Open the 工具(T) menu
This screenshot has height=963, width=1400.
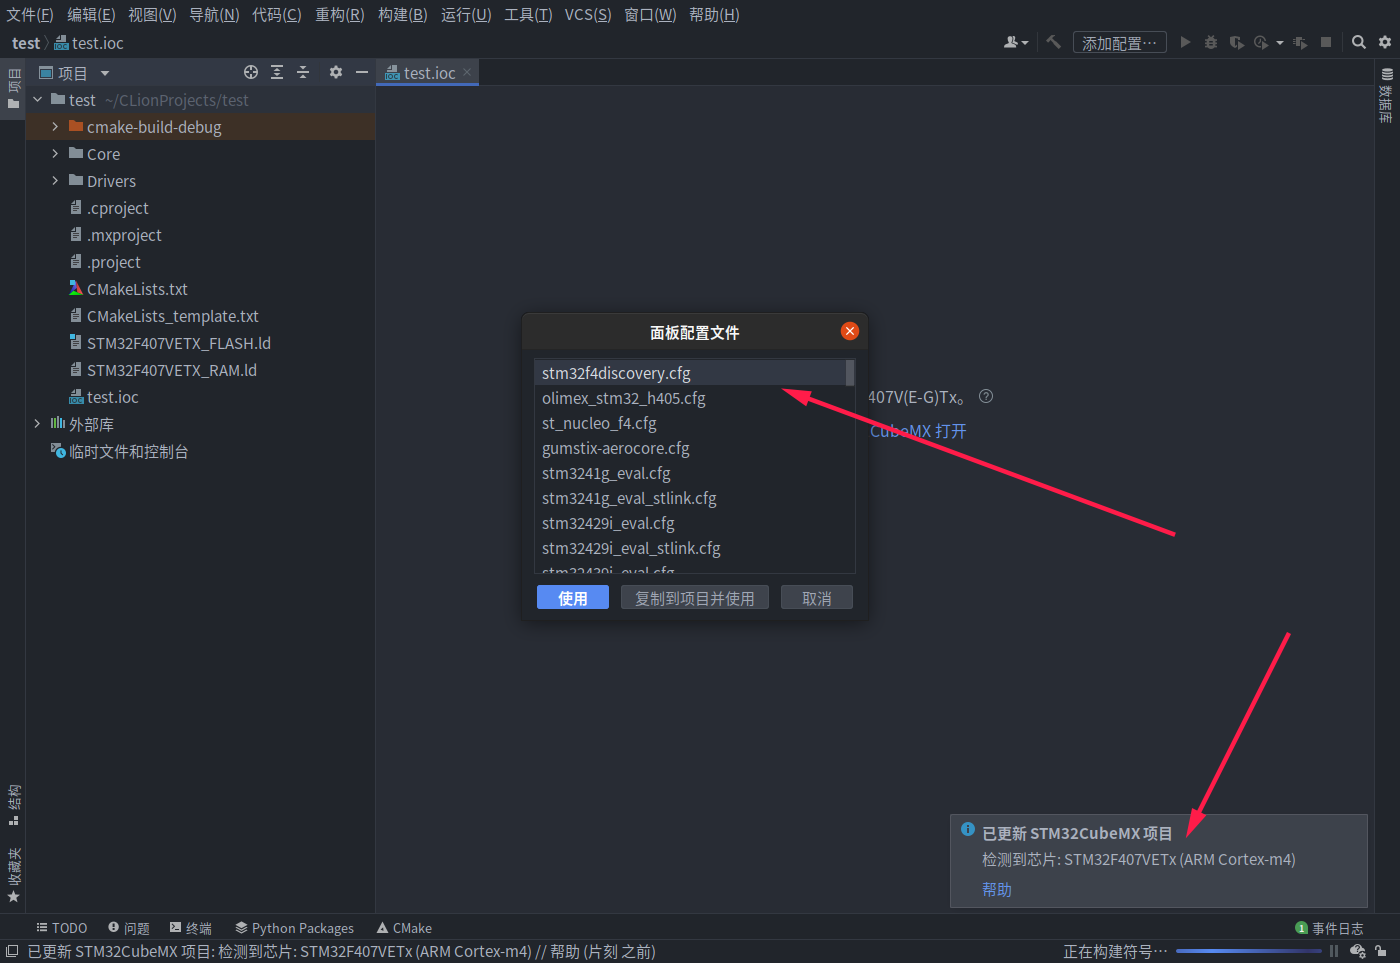tap(528, 14)
